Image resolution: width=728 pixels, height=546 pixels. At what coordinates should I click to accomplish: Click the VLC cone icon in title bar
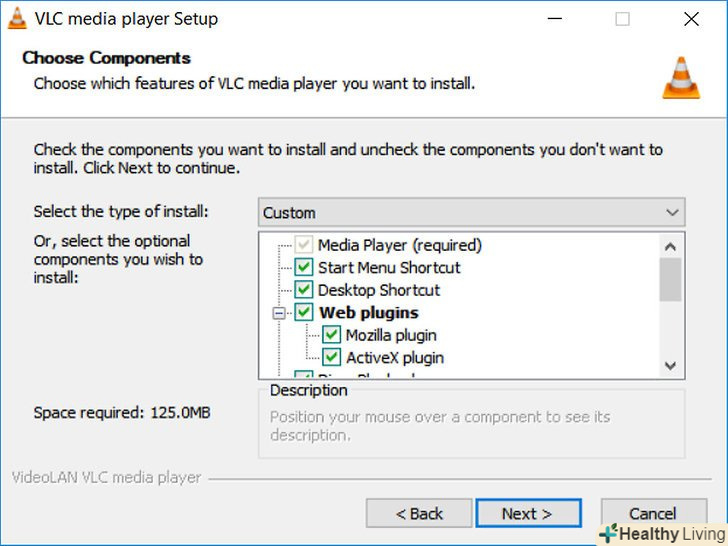pos(16,19)
